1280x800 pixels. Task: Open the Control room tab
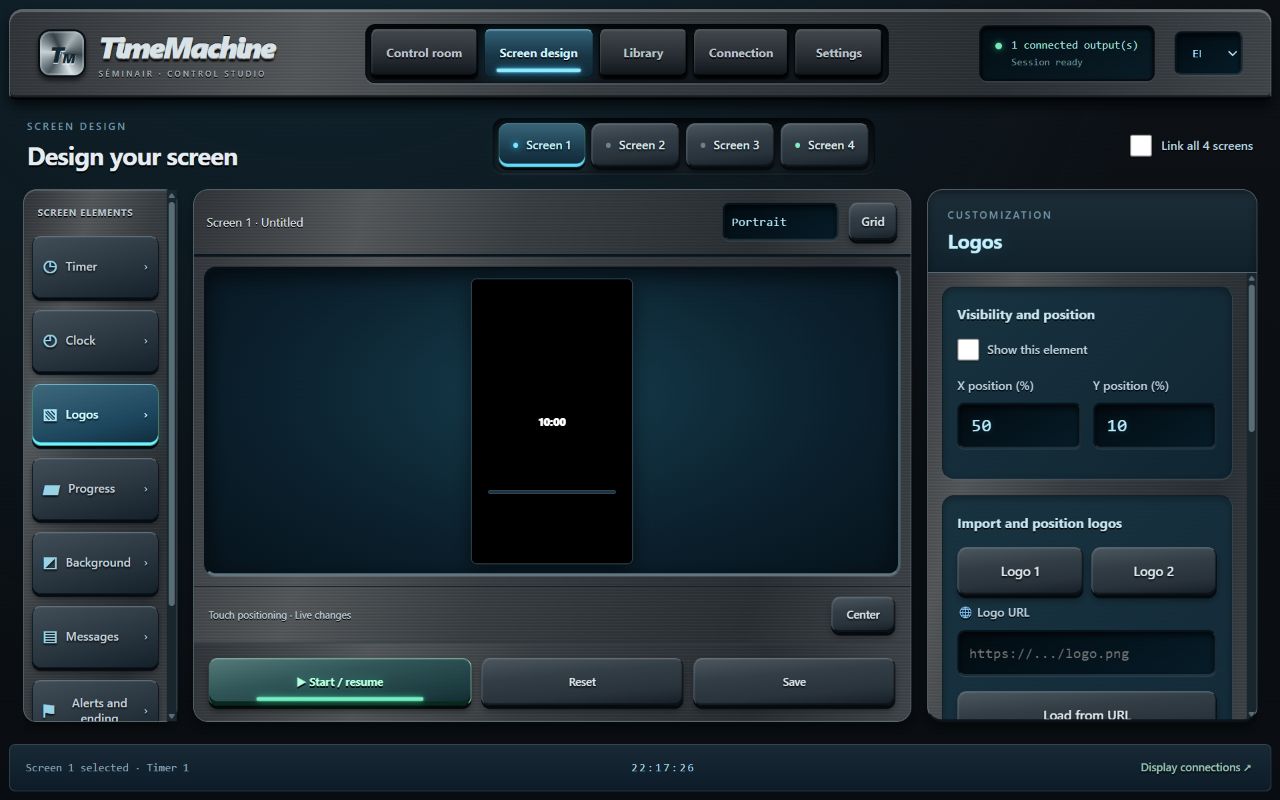[424, 53]
